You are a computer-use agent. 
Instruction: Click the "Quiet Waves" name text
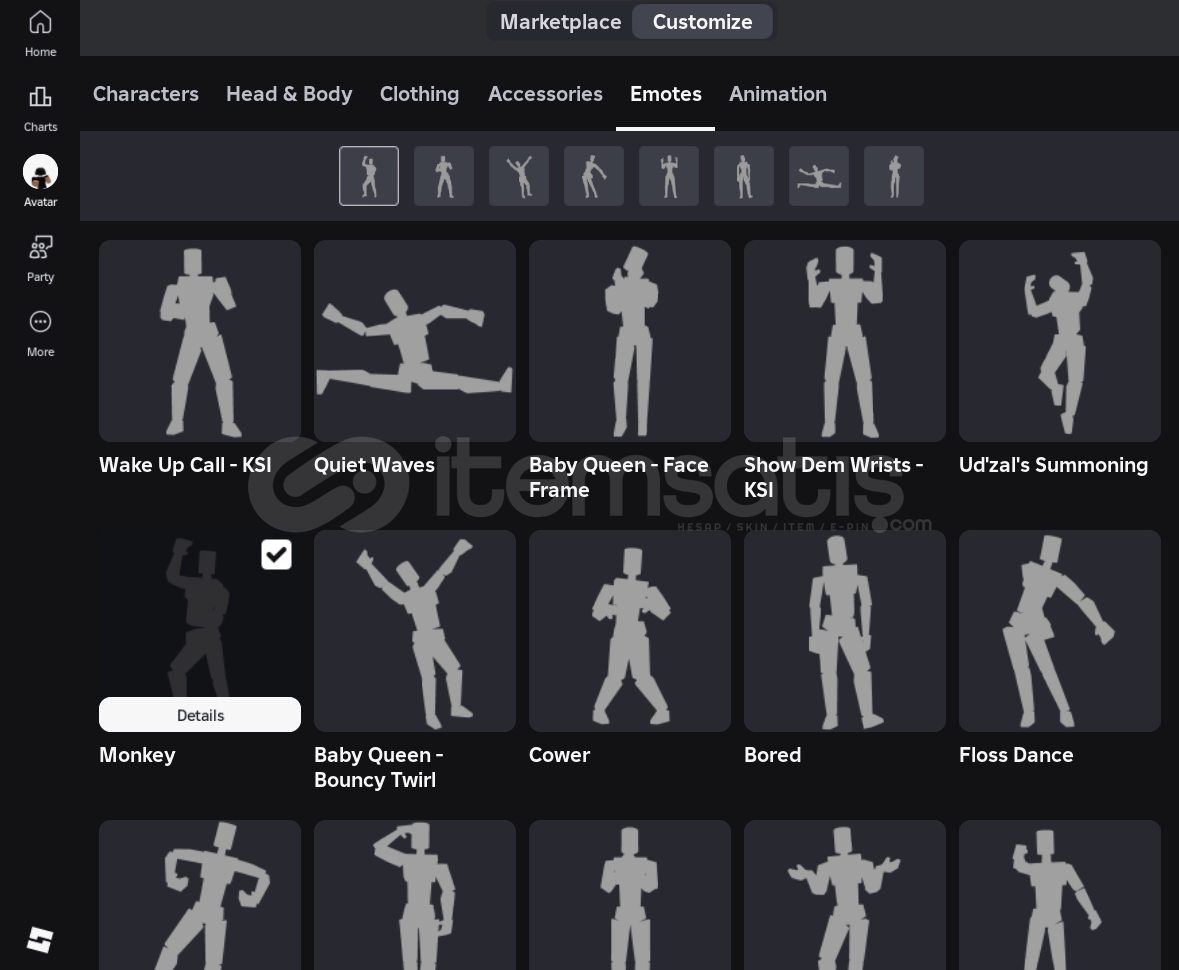pyautogui.click(x=374, y=465)
